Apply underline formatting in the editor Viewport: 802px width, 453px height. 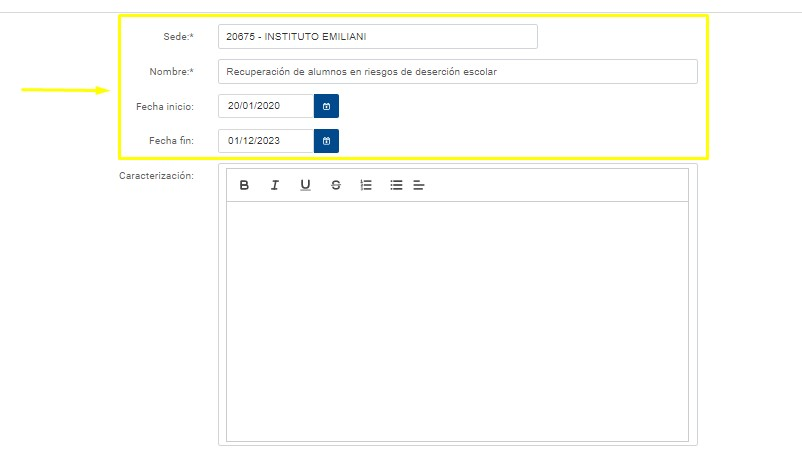[x=305, y=185]
